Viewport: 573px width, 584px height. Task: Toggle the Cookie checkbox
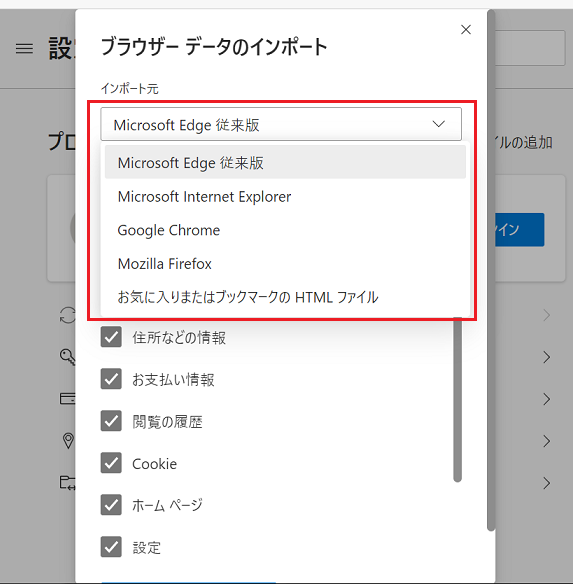pos(111,463)
